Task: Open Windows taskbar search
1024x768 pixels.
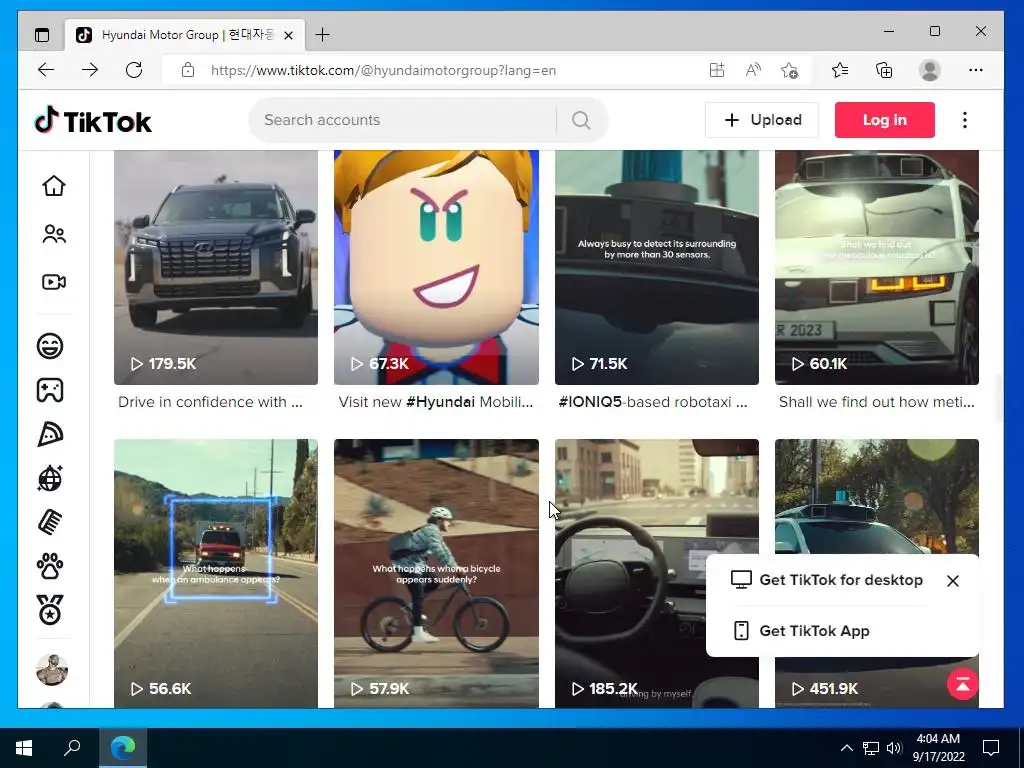Action: click(72, 748)
